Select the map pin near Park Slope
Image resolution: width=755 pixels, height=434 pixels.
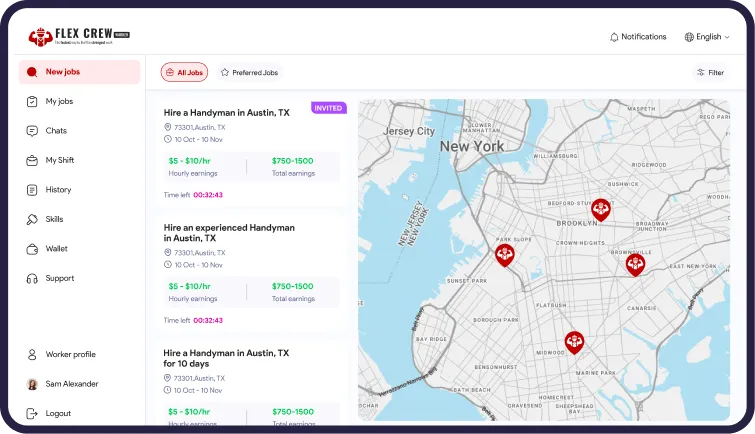click(x=505, y=255)
